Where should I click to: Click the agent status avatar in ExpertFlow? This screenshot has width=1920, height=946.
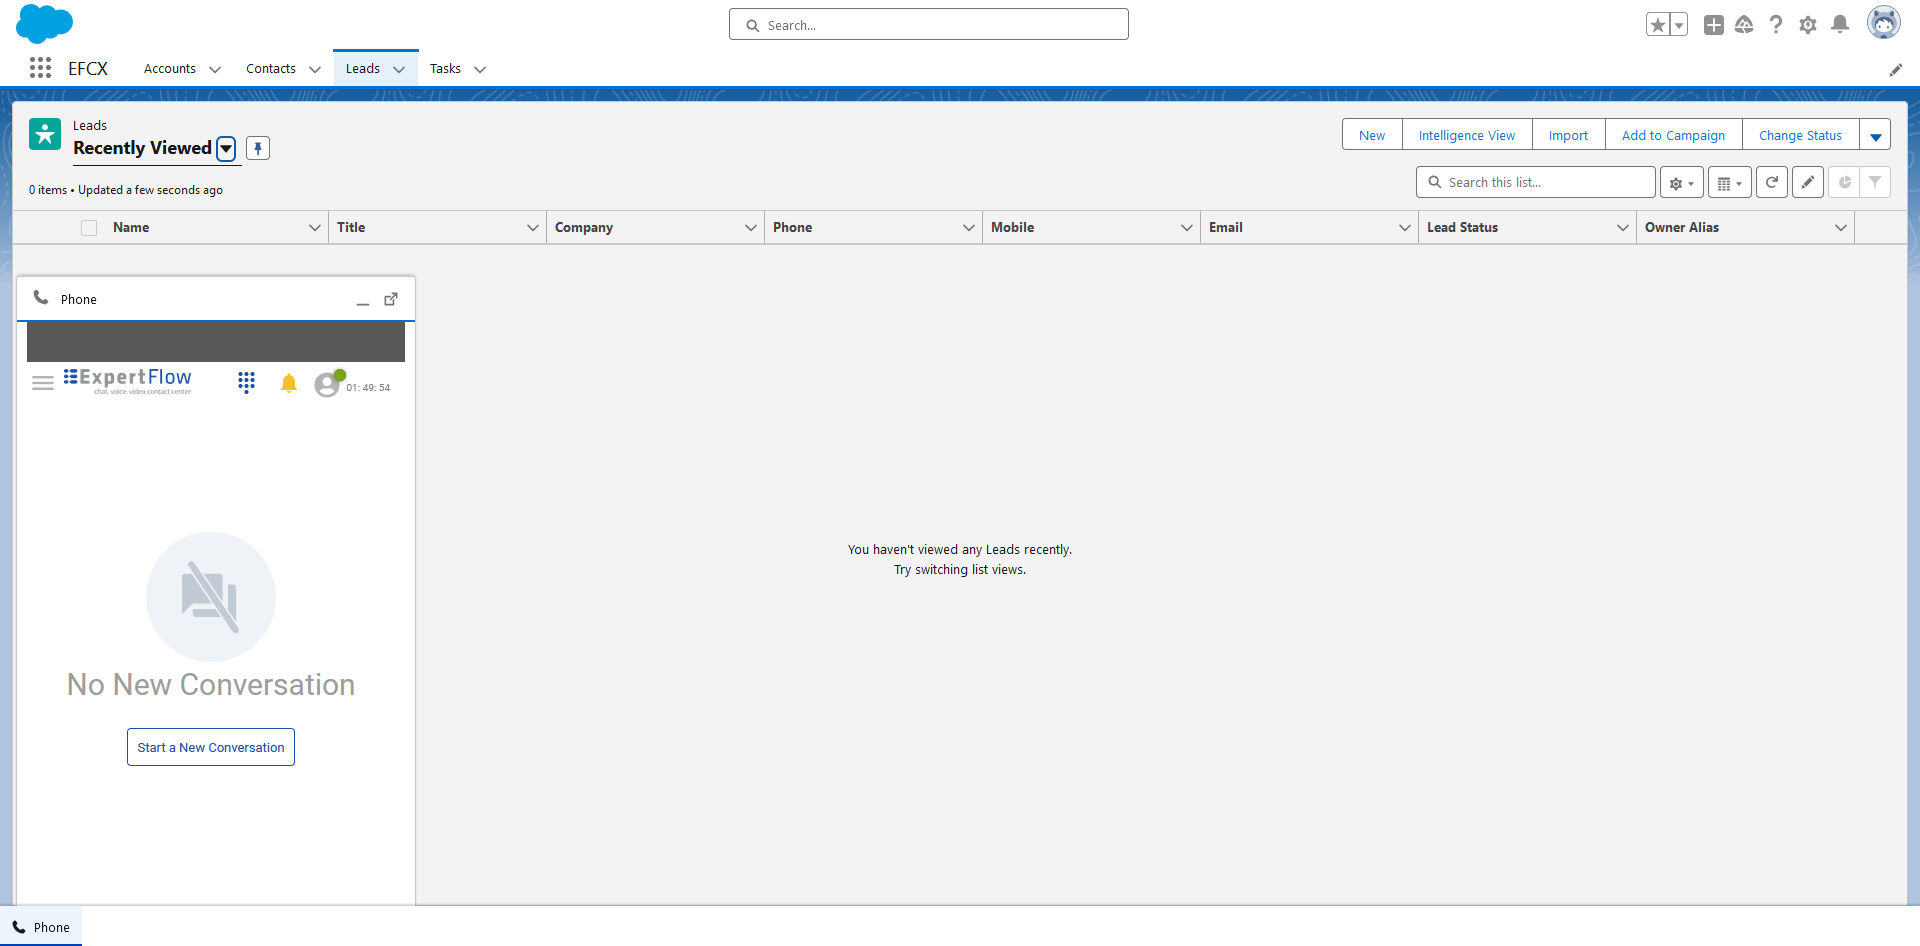327,384
